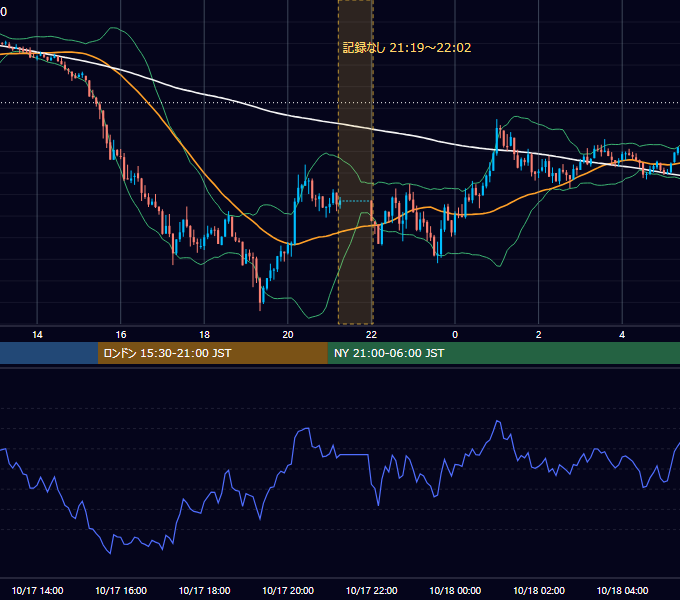Click the 14 hour axis label
This screenshot has width=680, height=600.
click(37, 335)
